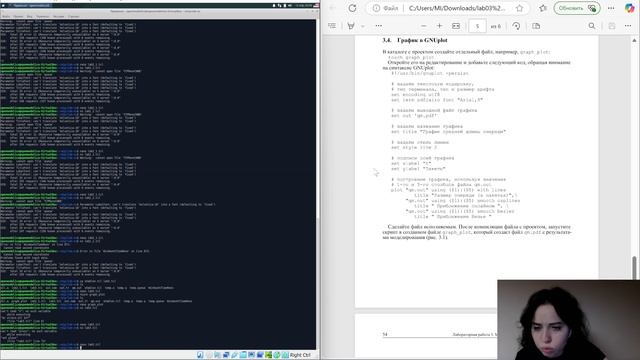The height and width of the screenshot is (360, 640).
Task: Reload the PDF page in Edge
Action: tap(352, 8)
